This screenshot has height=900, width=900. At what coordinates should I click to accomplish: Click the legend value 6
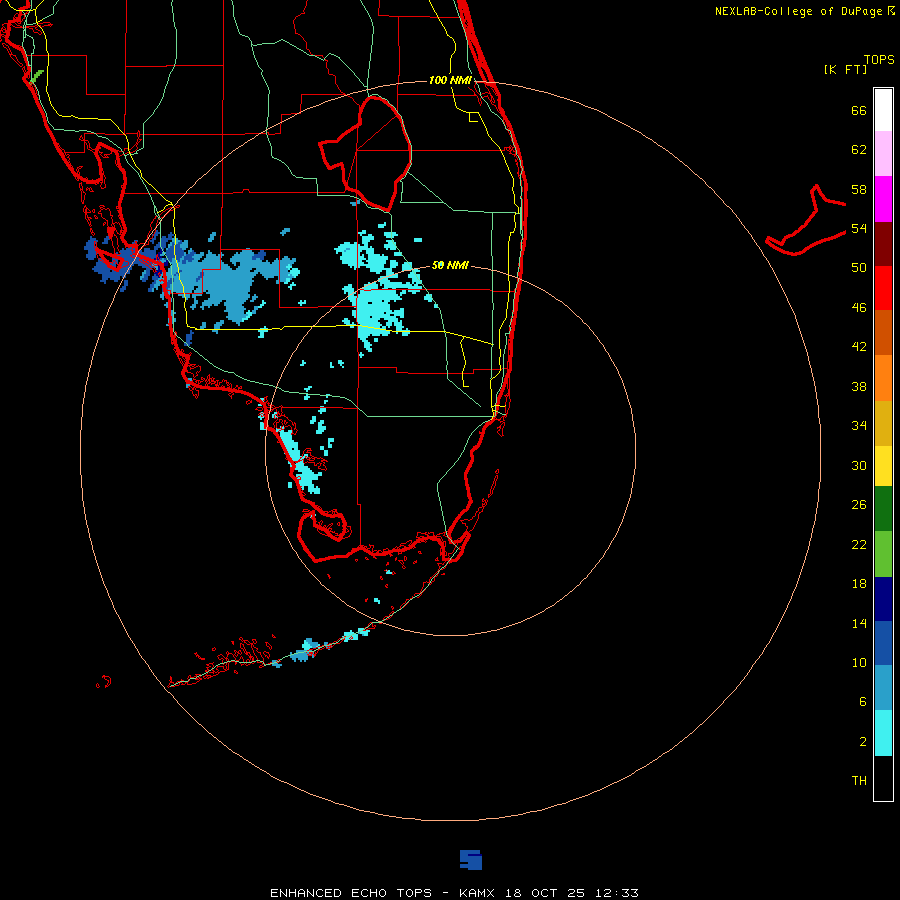863,702
